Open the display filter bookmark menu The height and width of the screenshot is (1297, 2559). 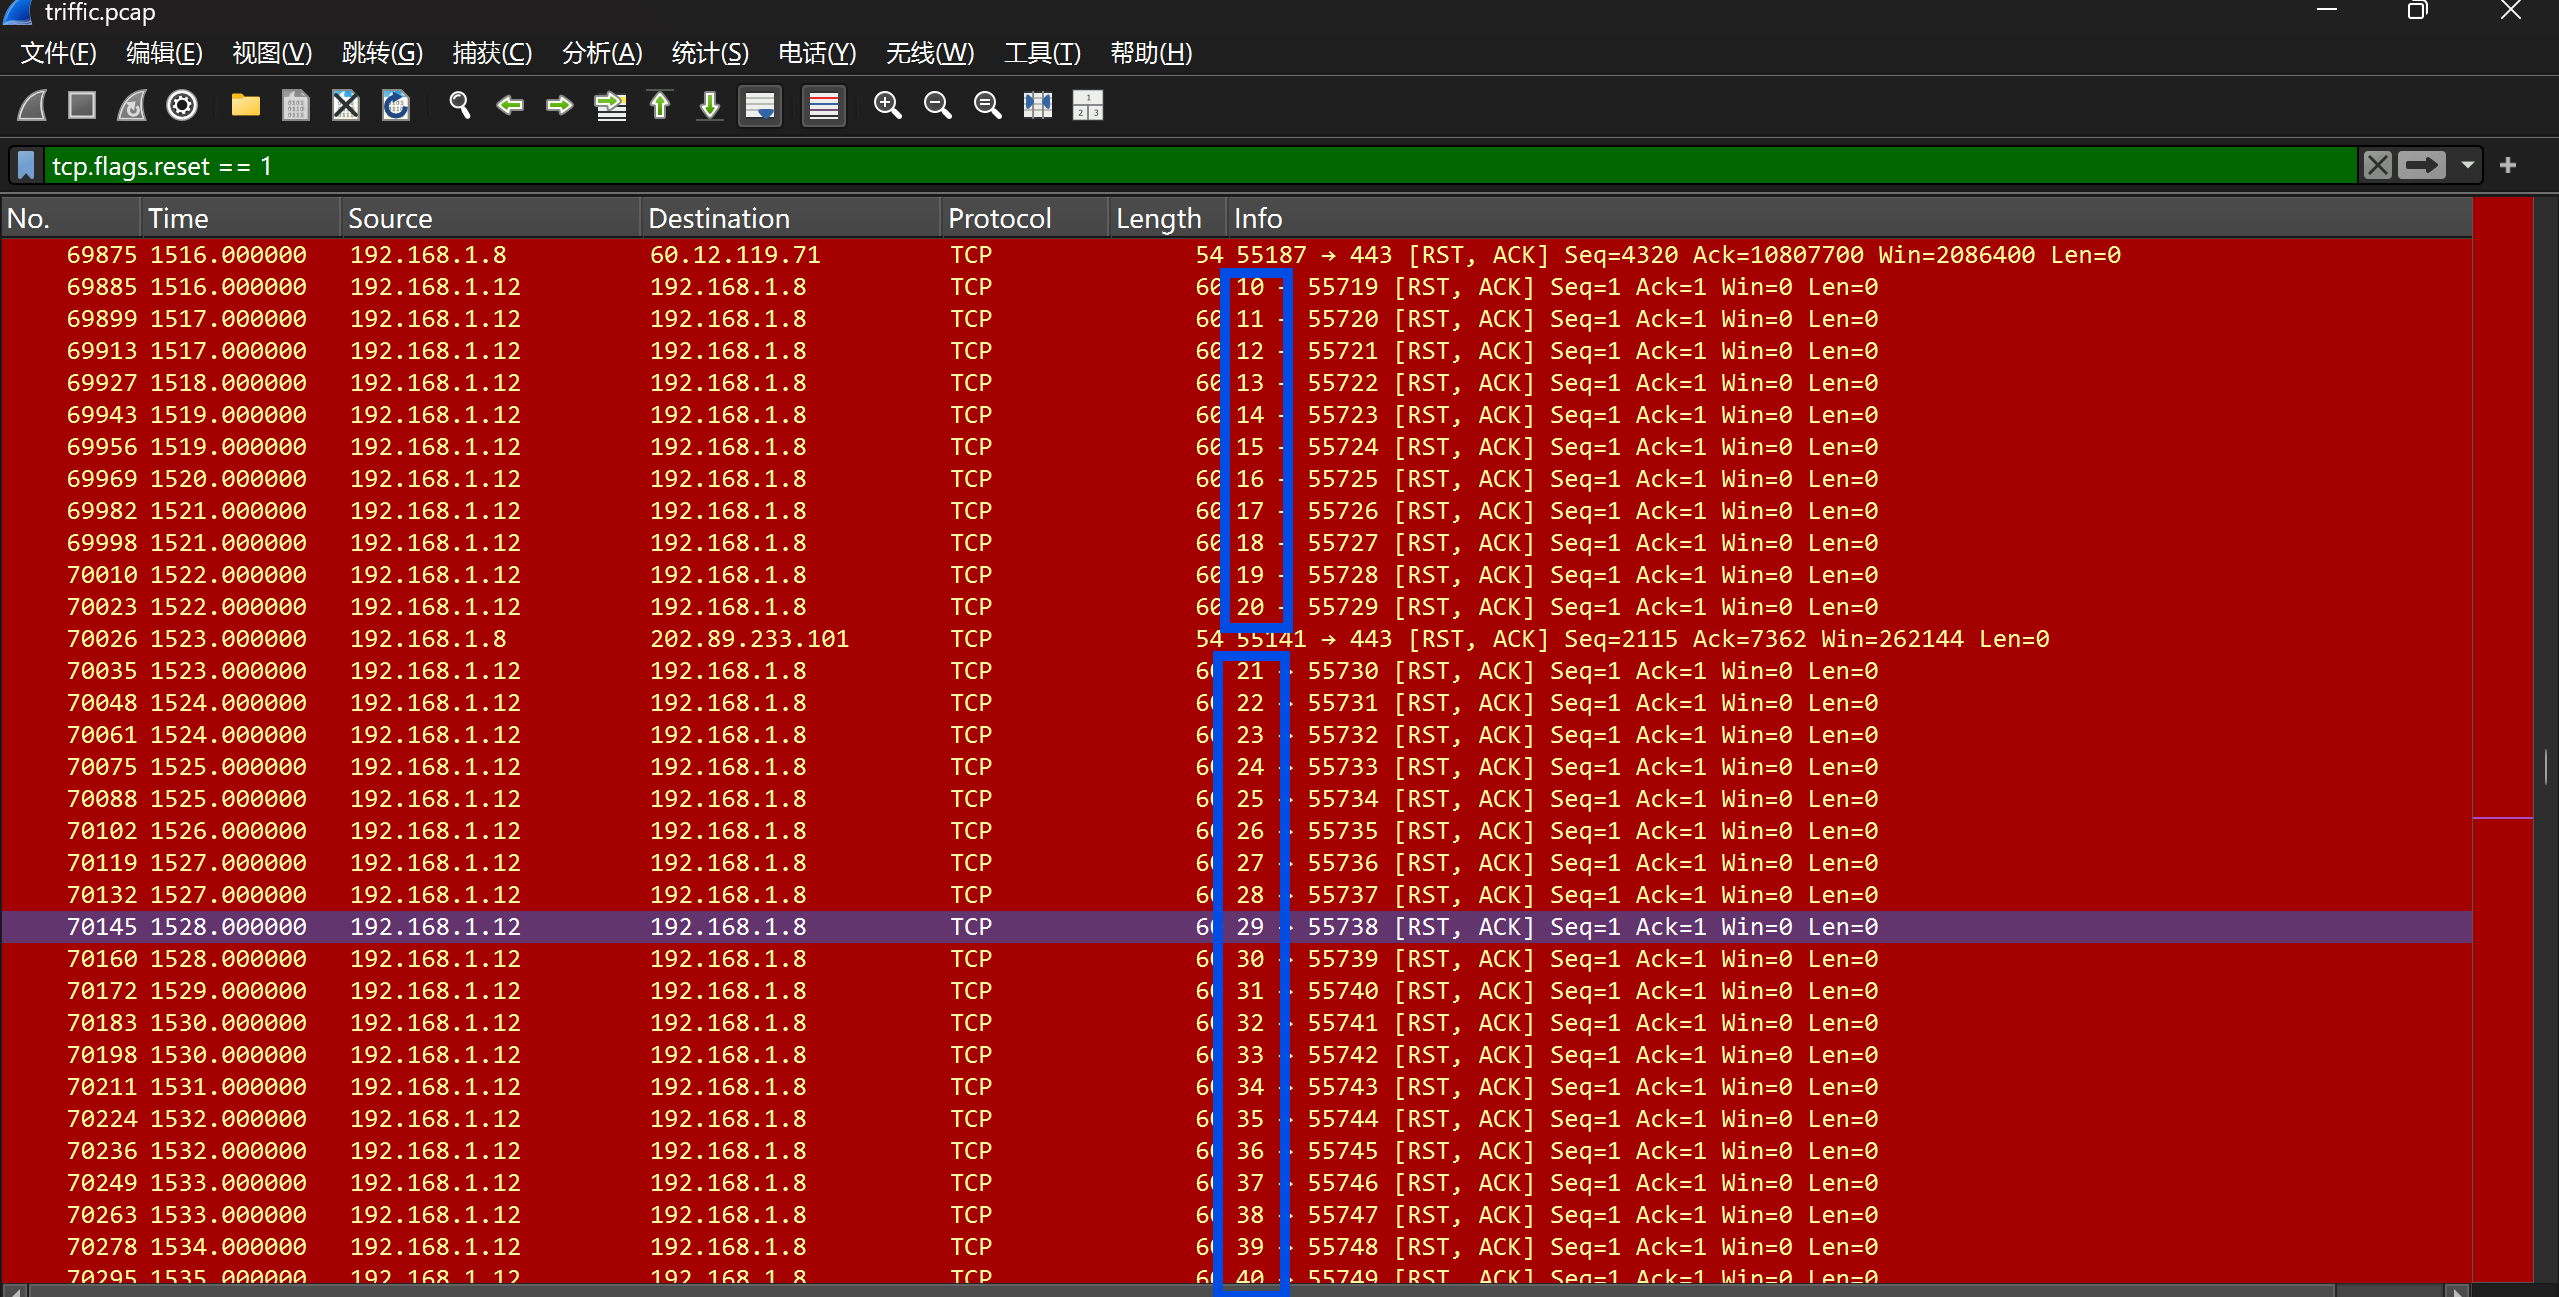pyautogui.click(x=27, y=166)
